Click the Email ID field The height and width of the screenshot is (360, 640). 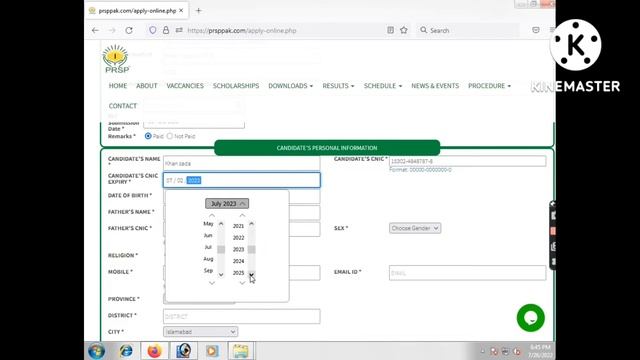point(467,273)
